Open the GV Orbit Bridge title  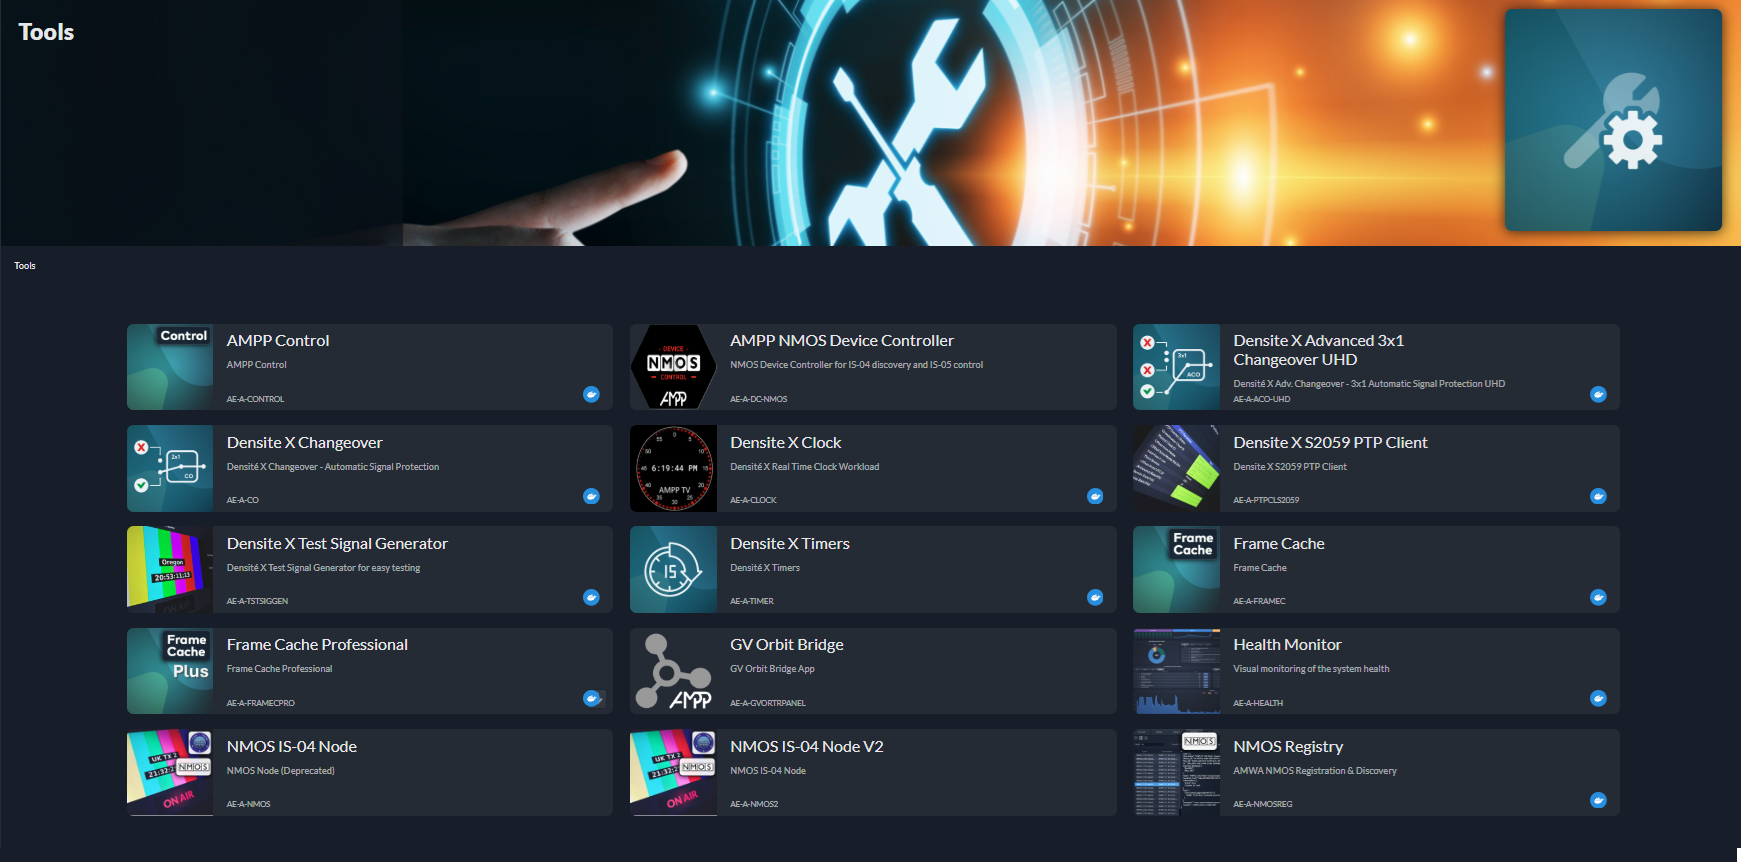[x=787, y=645]
